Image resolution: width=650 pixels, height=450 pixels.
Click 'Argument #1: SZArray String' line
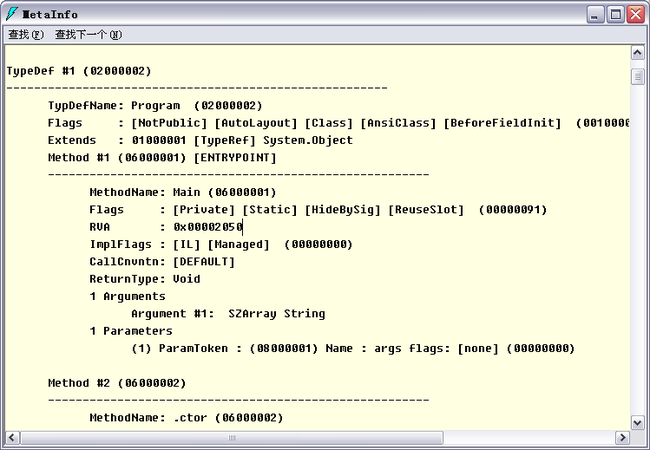click(228, 314)
